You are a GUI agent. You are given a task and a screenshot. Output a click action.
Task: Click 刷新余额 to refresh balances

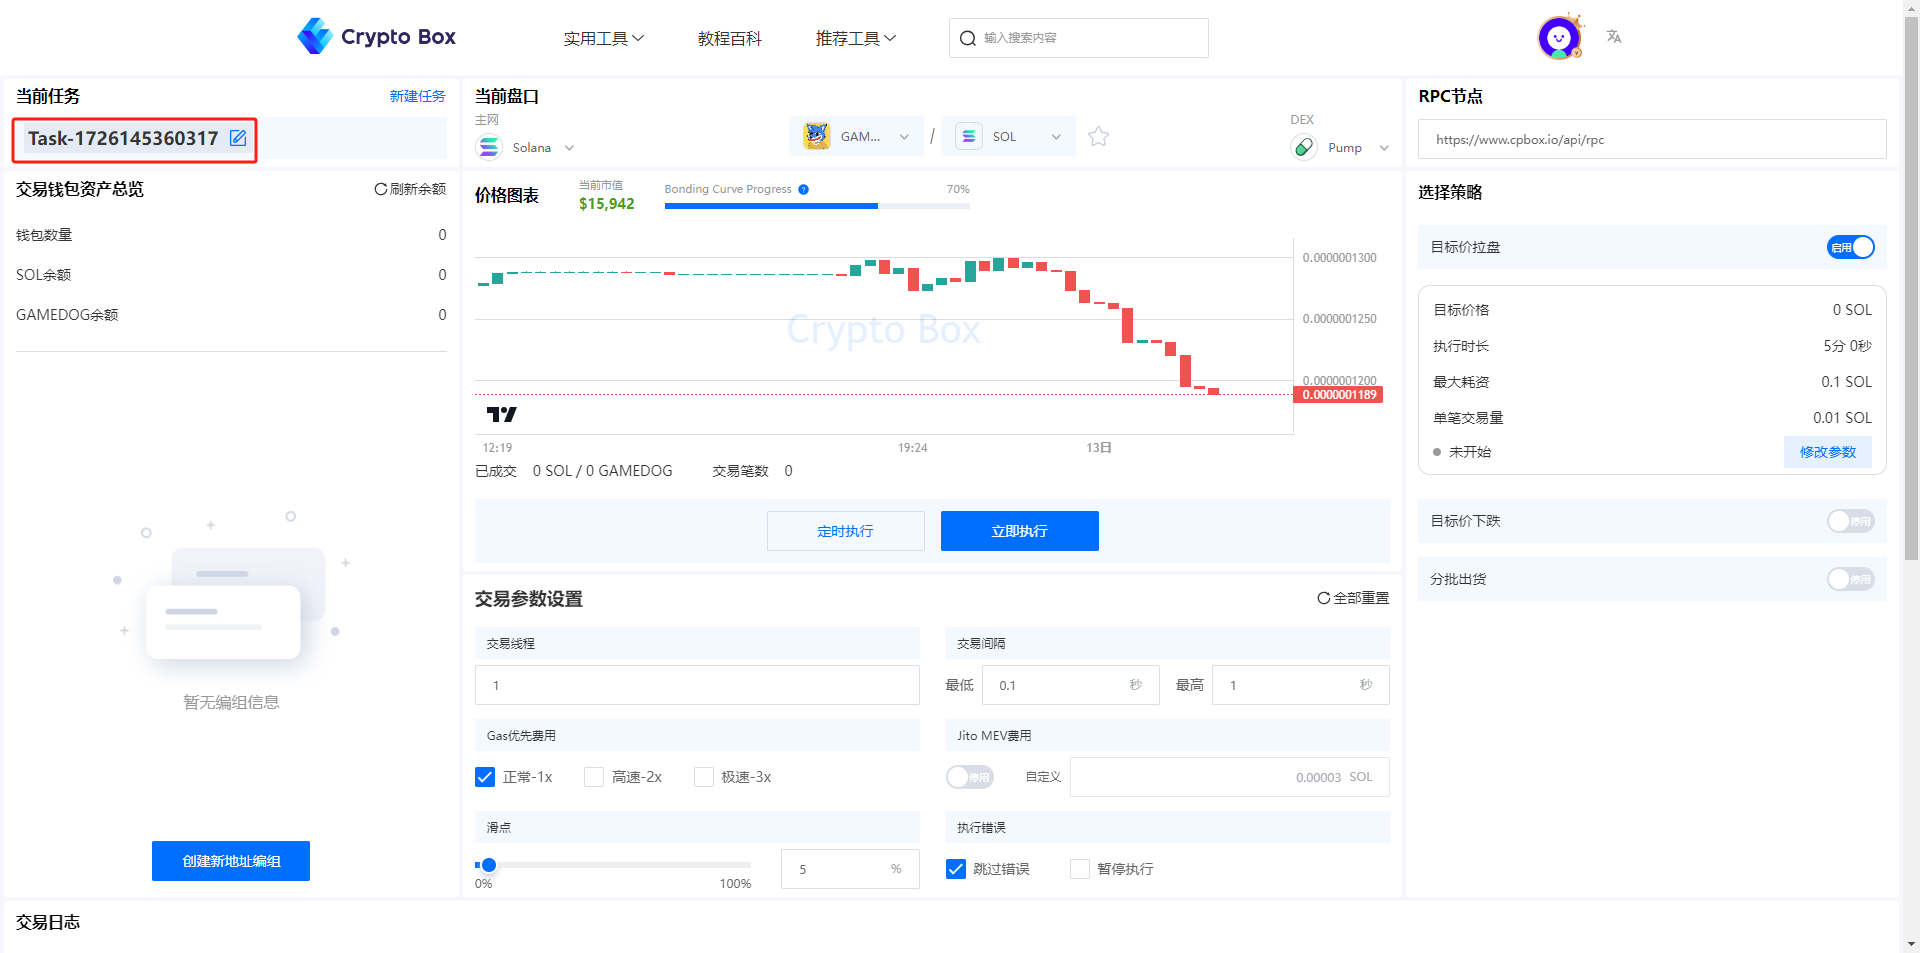click(x=410, y=189)
